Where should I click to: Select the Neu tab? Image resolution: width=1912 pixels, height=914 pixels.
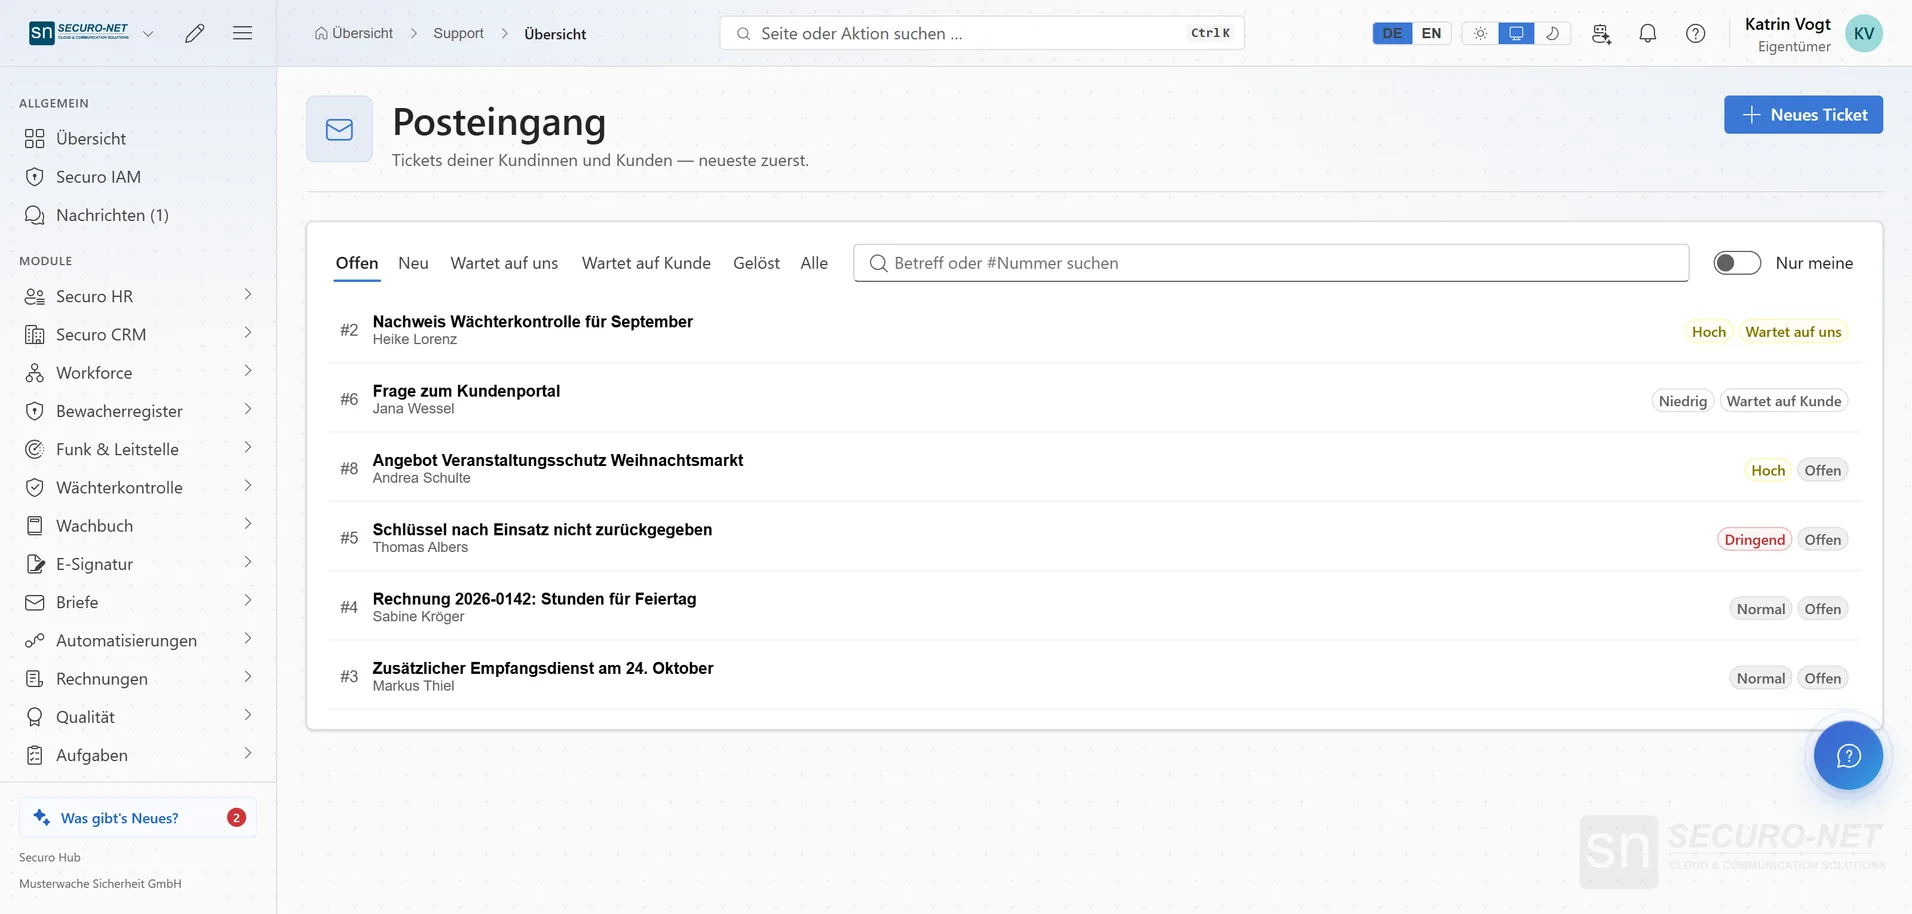413,263
